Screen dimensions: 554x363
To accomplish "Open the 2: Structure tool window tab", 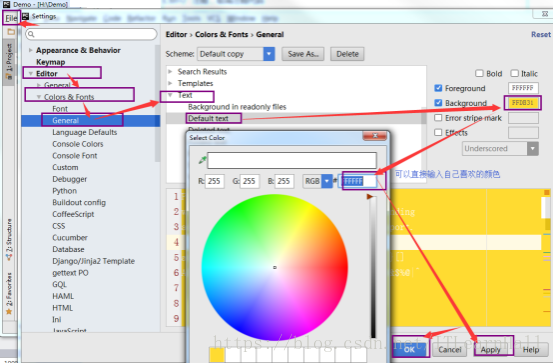I will tap(9, 240).
